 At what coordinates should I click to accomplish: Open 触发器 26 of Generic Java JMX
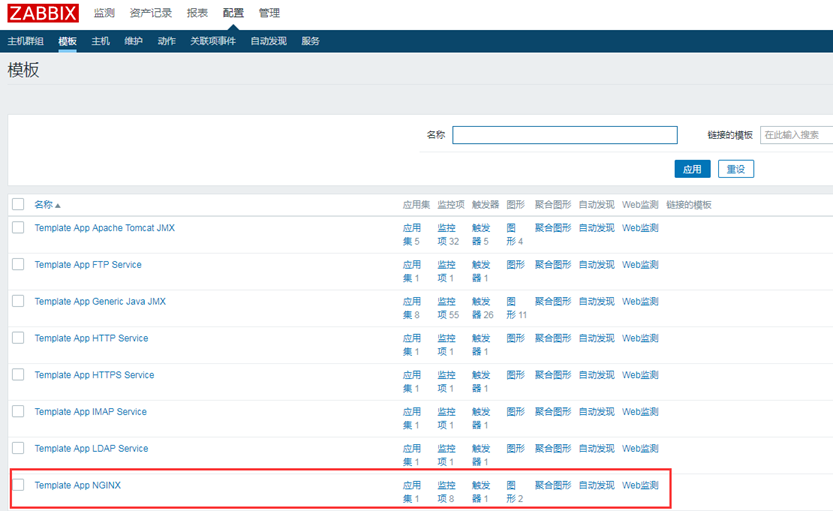pos(482,308)
